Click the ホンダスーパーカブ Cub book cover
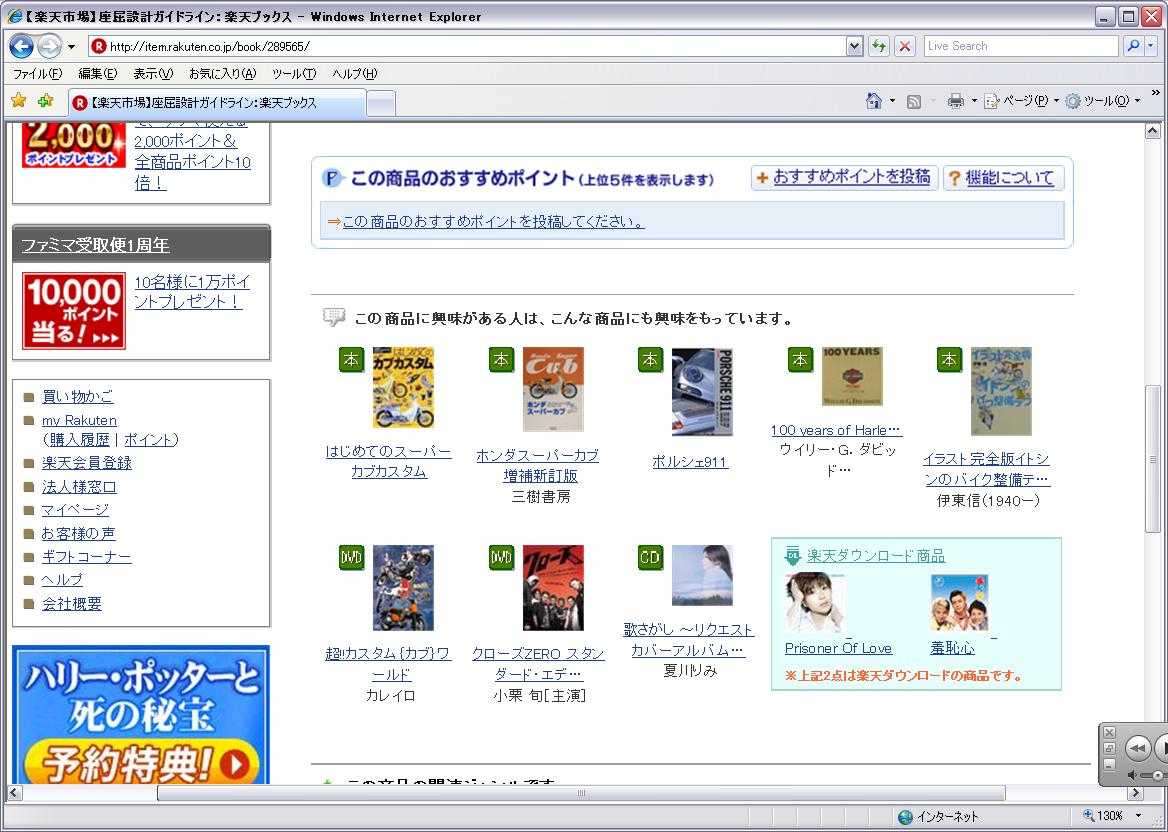The image size is (1168, 832). click(x=553, y=389)
